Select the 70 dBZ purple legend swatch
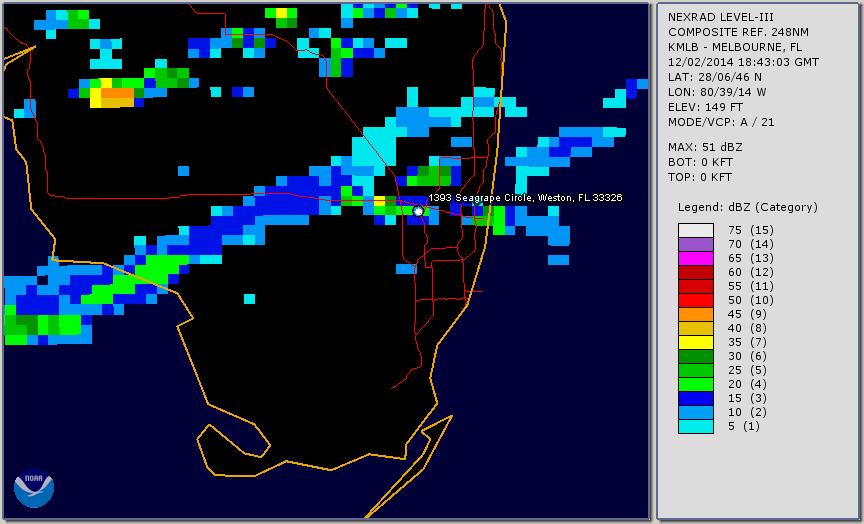 696,244
